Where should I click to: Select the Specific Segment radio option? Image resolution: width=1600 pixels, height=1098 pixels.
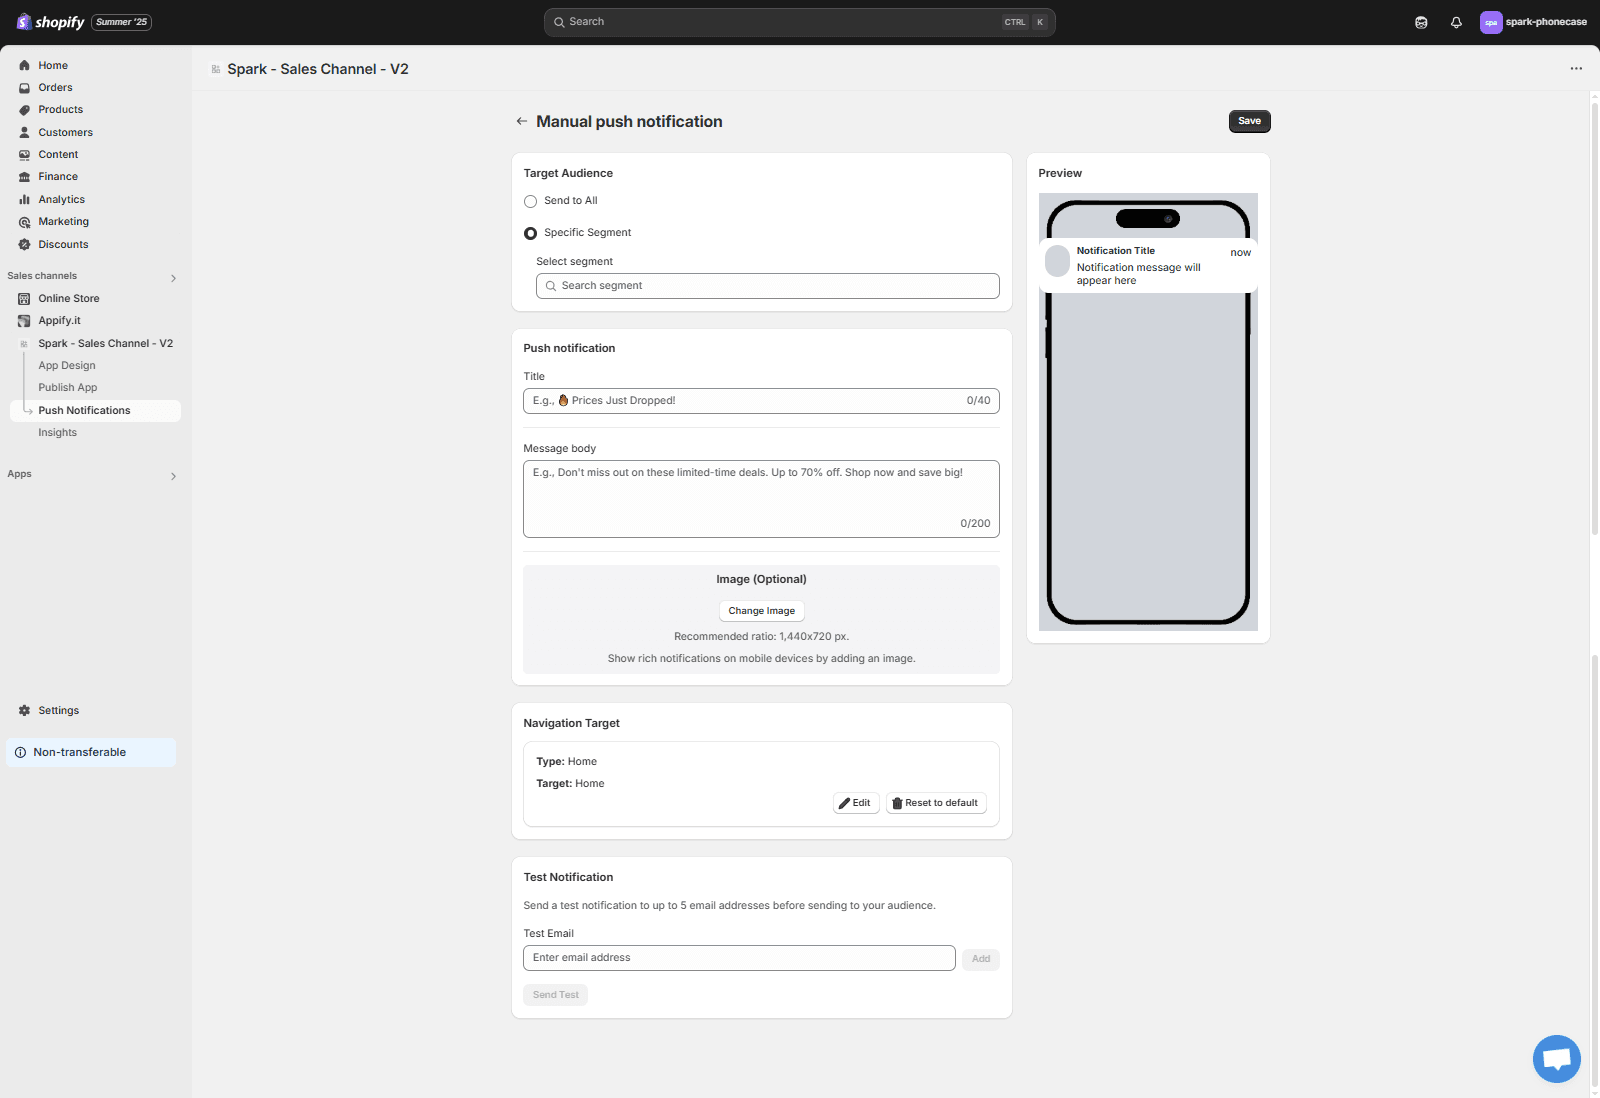pos(531,233)
